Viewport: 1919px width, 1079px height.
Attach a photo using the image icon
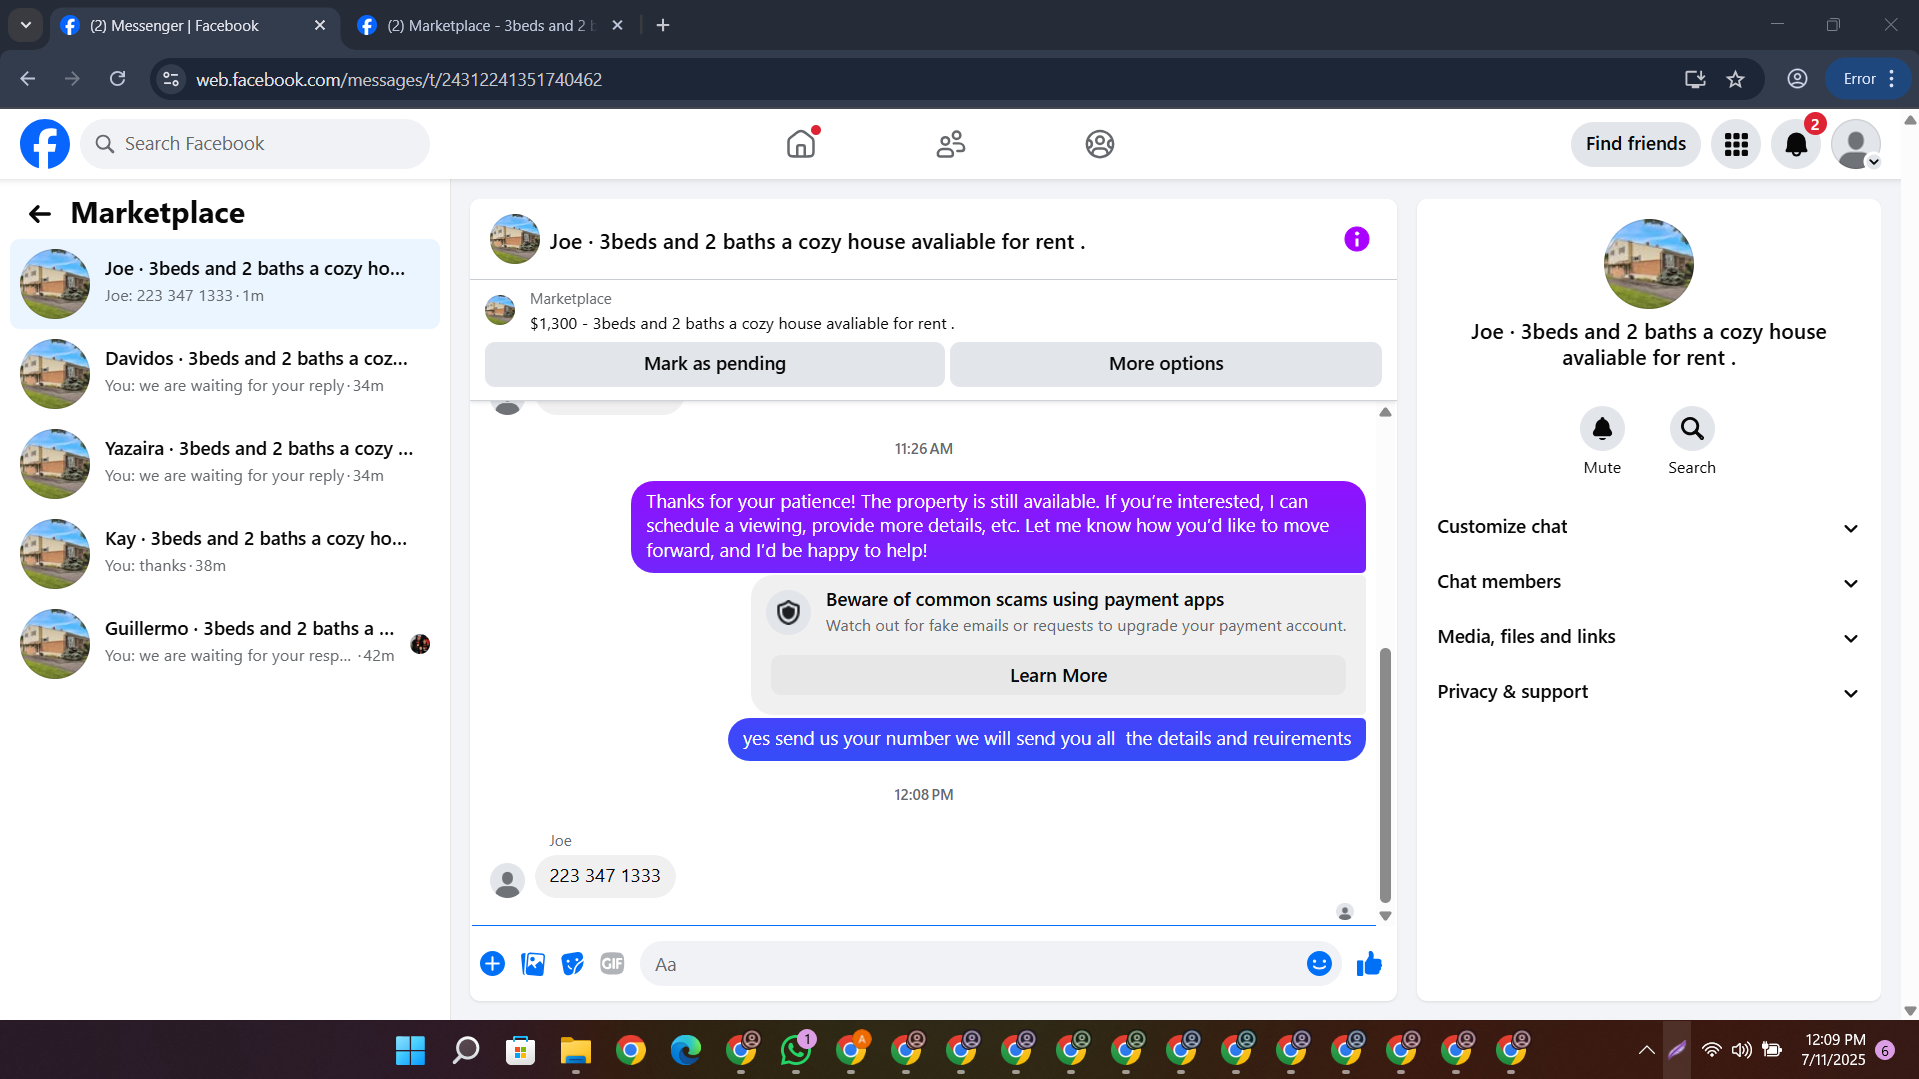click(x=533, y=964)
